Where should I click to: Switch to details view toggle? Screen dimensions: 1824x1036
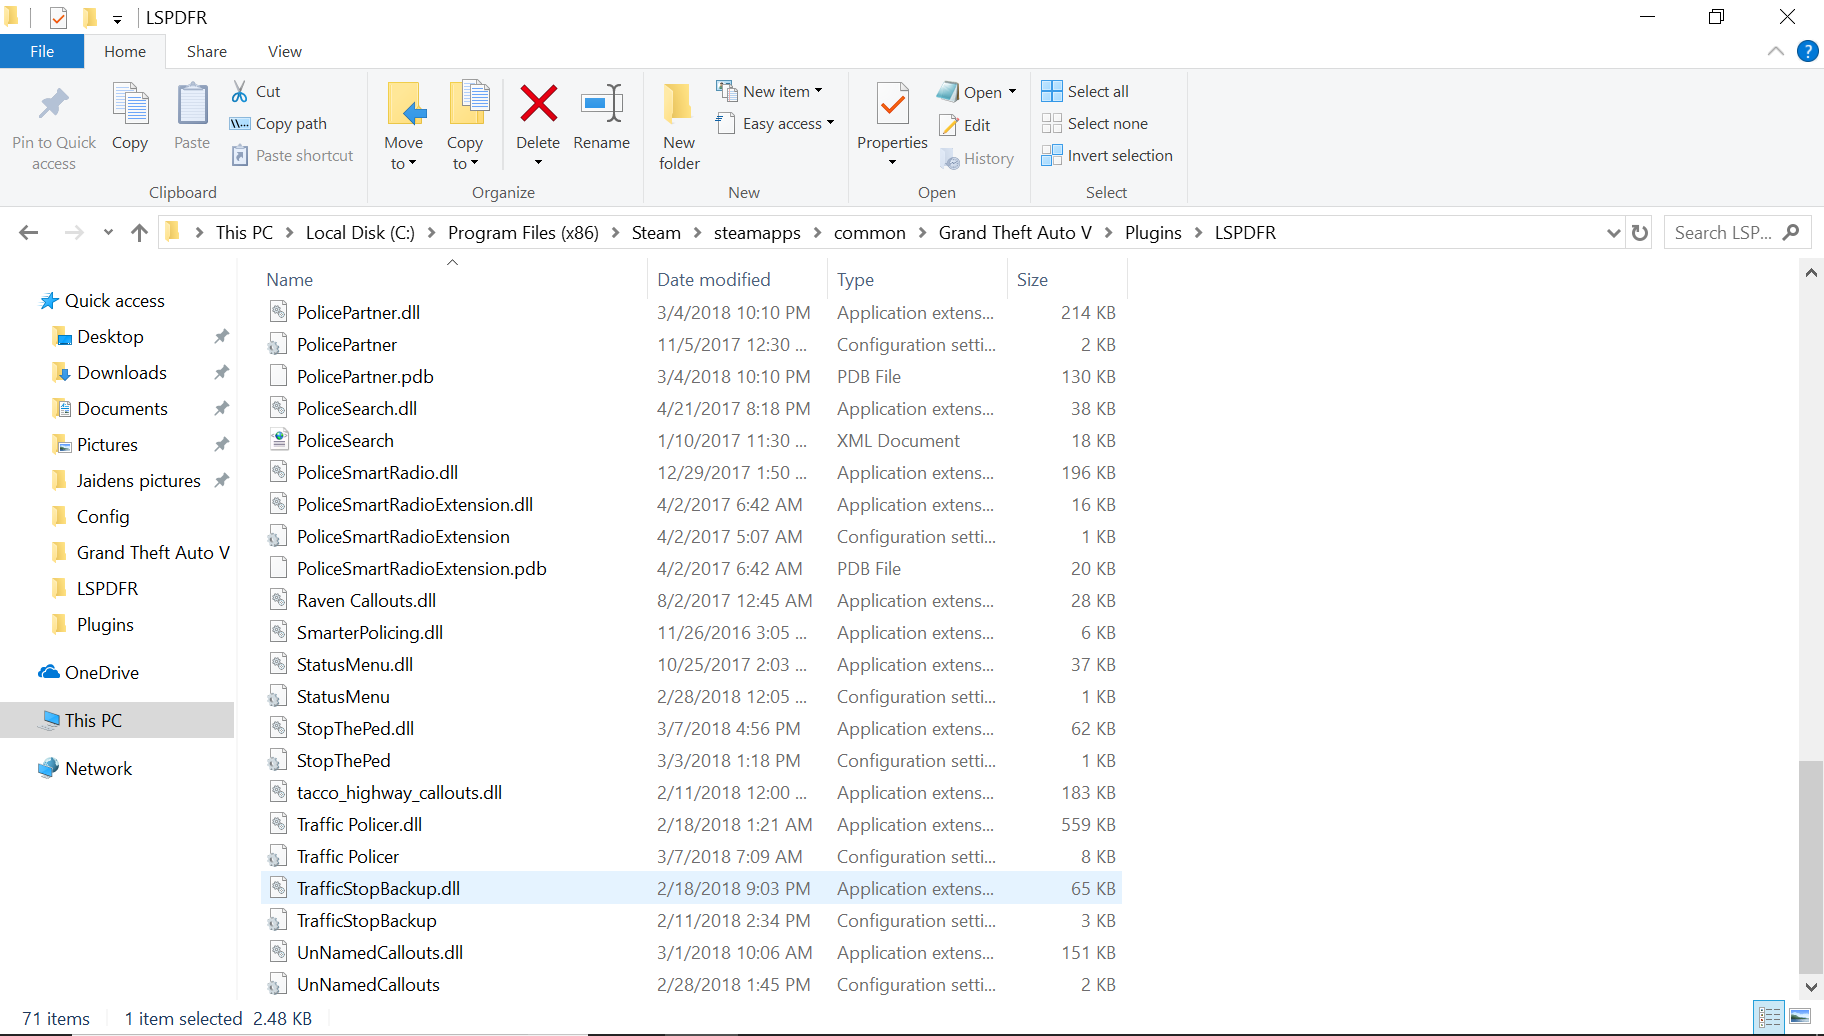pos(1769,1017)
